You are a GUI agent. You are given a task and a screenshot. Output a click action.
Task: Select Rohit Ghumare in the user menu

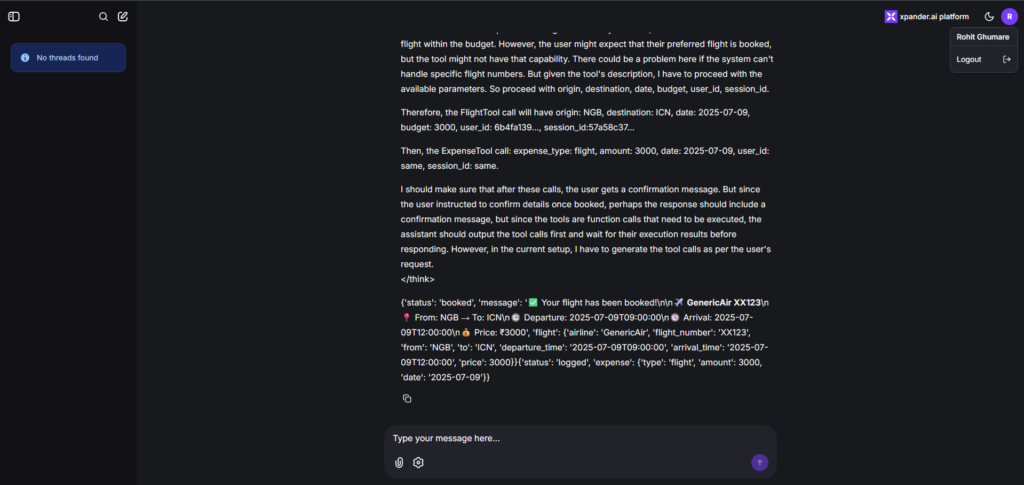click(983, 37)
